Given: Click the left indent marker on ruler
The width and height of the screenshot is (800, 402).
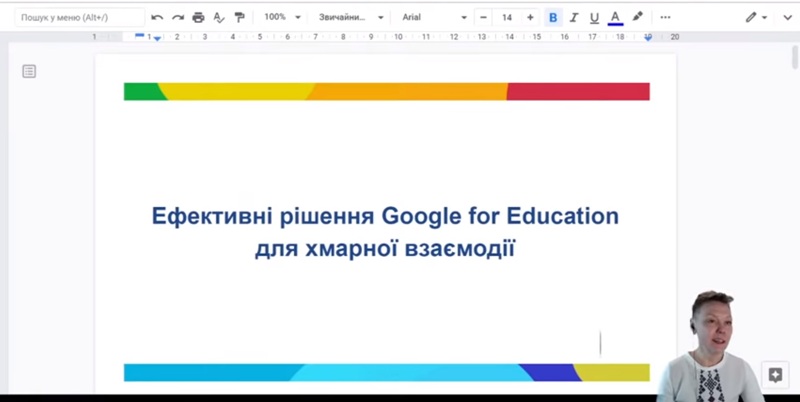Looking at the screenshot, I should [157, 39].
